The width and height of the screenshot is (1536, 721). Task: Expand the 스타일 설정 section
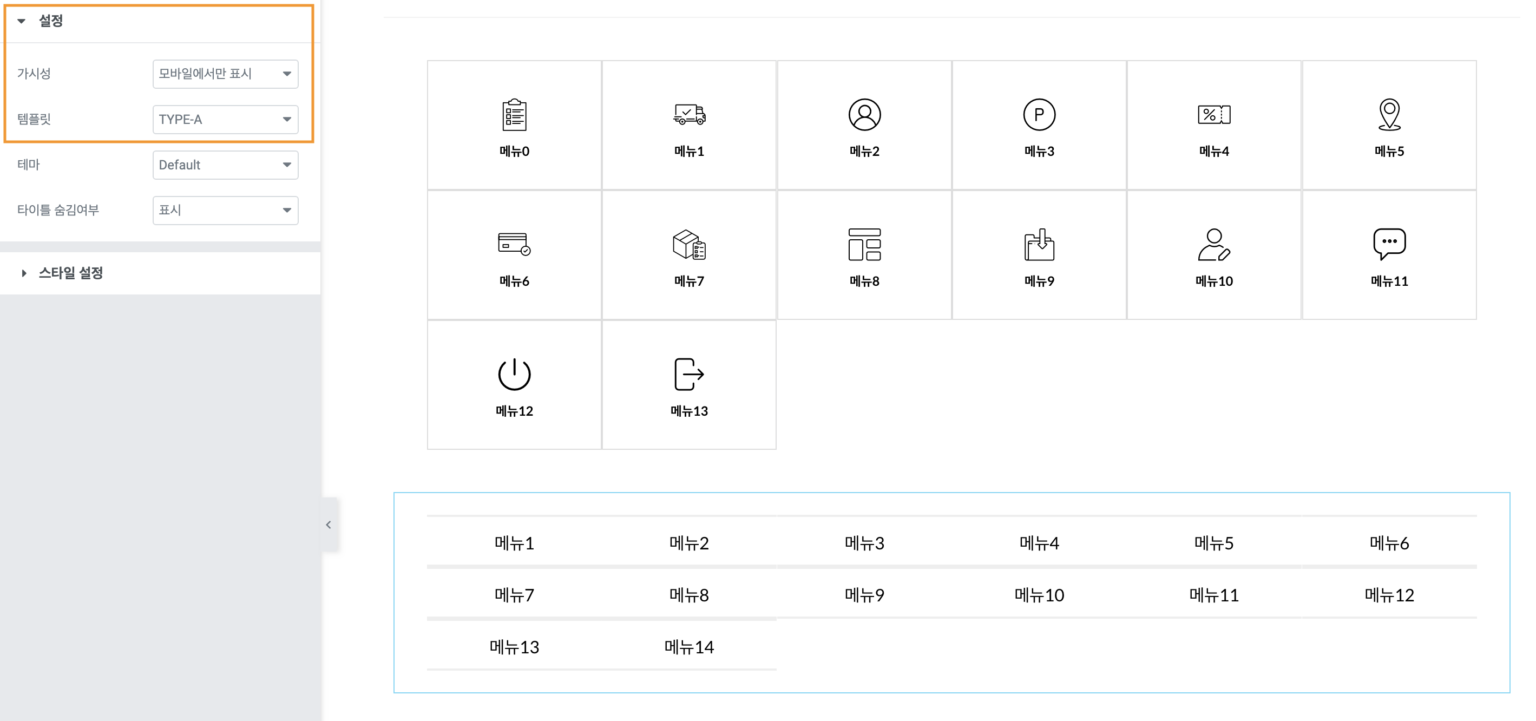point(70,273)
